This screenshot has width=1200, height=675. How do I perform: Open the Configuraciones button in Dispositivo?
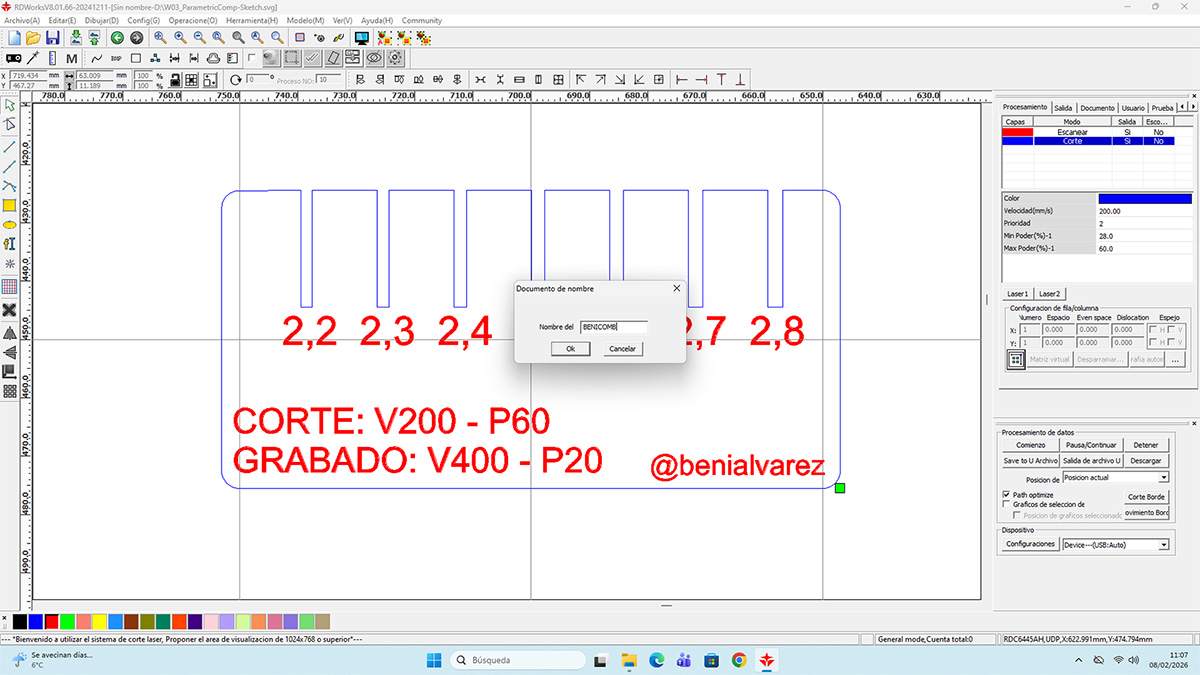(1030, 544)
